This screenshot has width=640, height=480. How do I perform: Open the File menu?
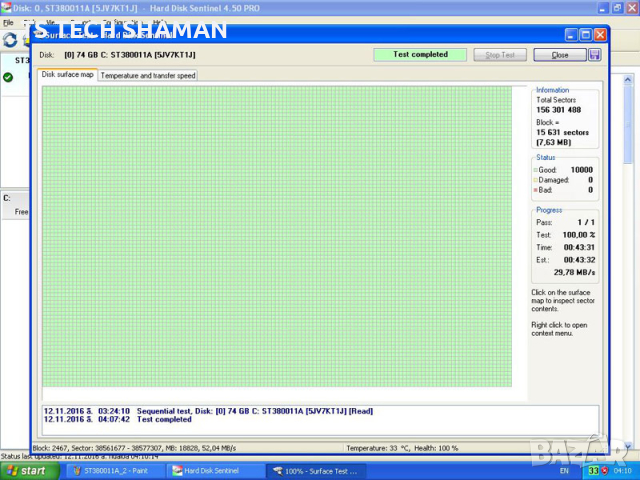8,22
